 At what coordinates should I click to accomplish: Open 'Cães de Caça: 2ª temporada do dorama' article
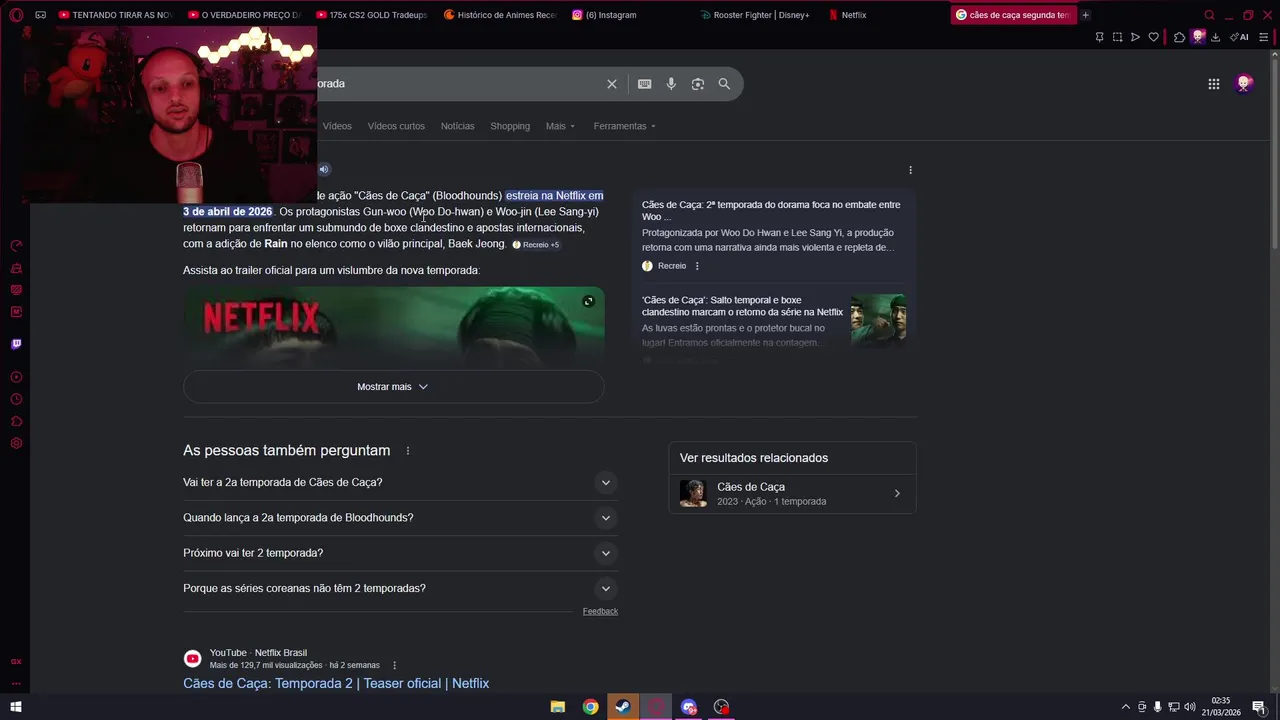click(x=771, y=210)
